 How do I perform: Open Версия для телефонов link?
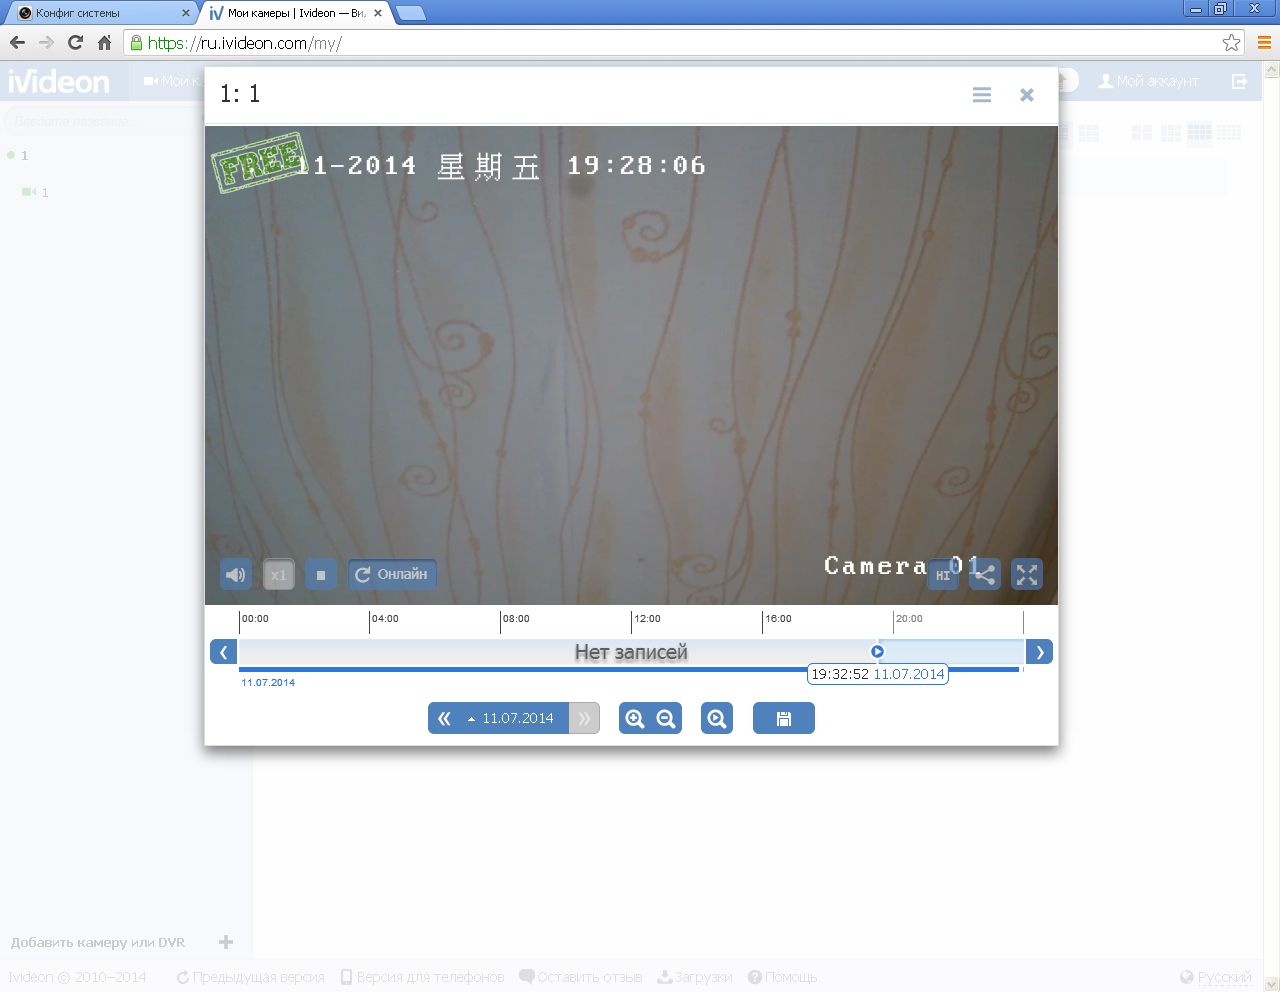423,977
